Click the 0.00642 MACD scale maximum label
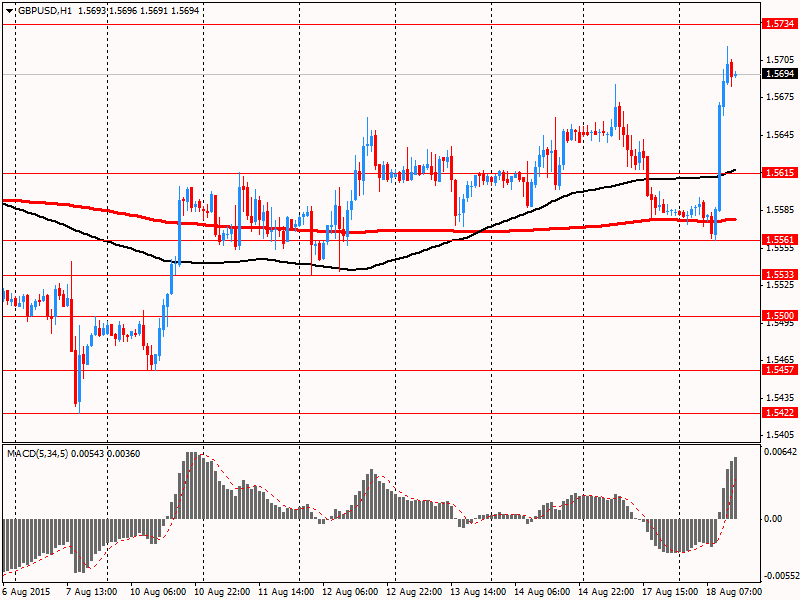Screen dimensions: 800x600 779,452
